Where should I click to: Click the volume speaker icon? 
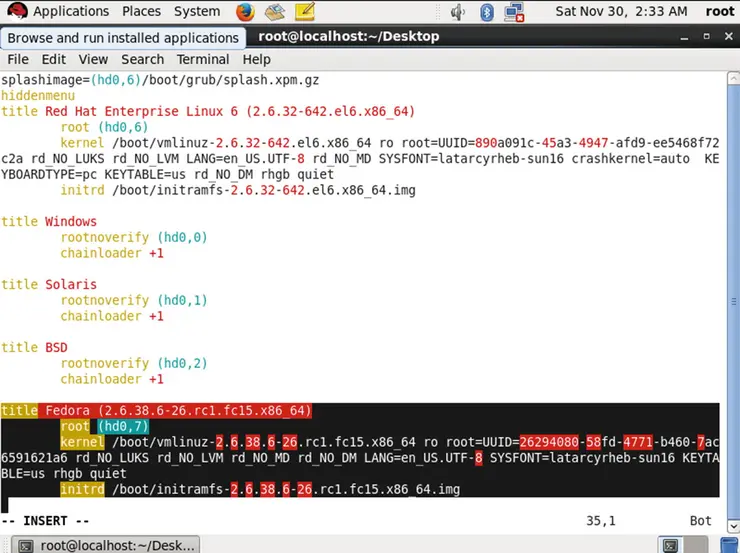coord(458,12)
